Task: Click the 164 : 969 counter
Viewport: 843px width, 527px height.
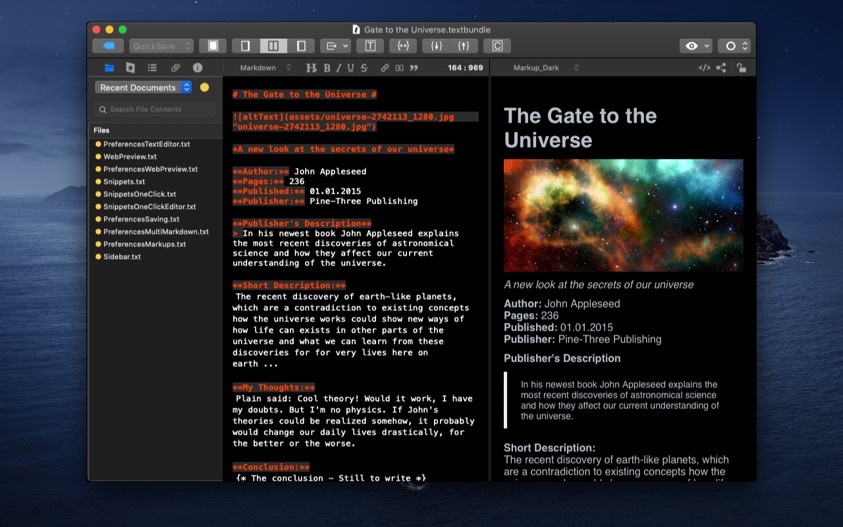Action: click(x=465, y=68)
